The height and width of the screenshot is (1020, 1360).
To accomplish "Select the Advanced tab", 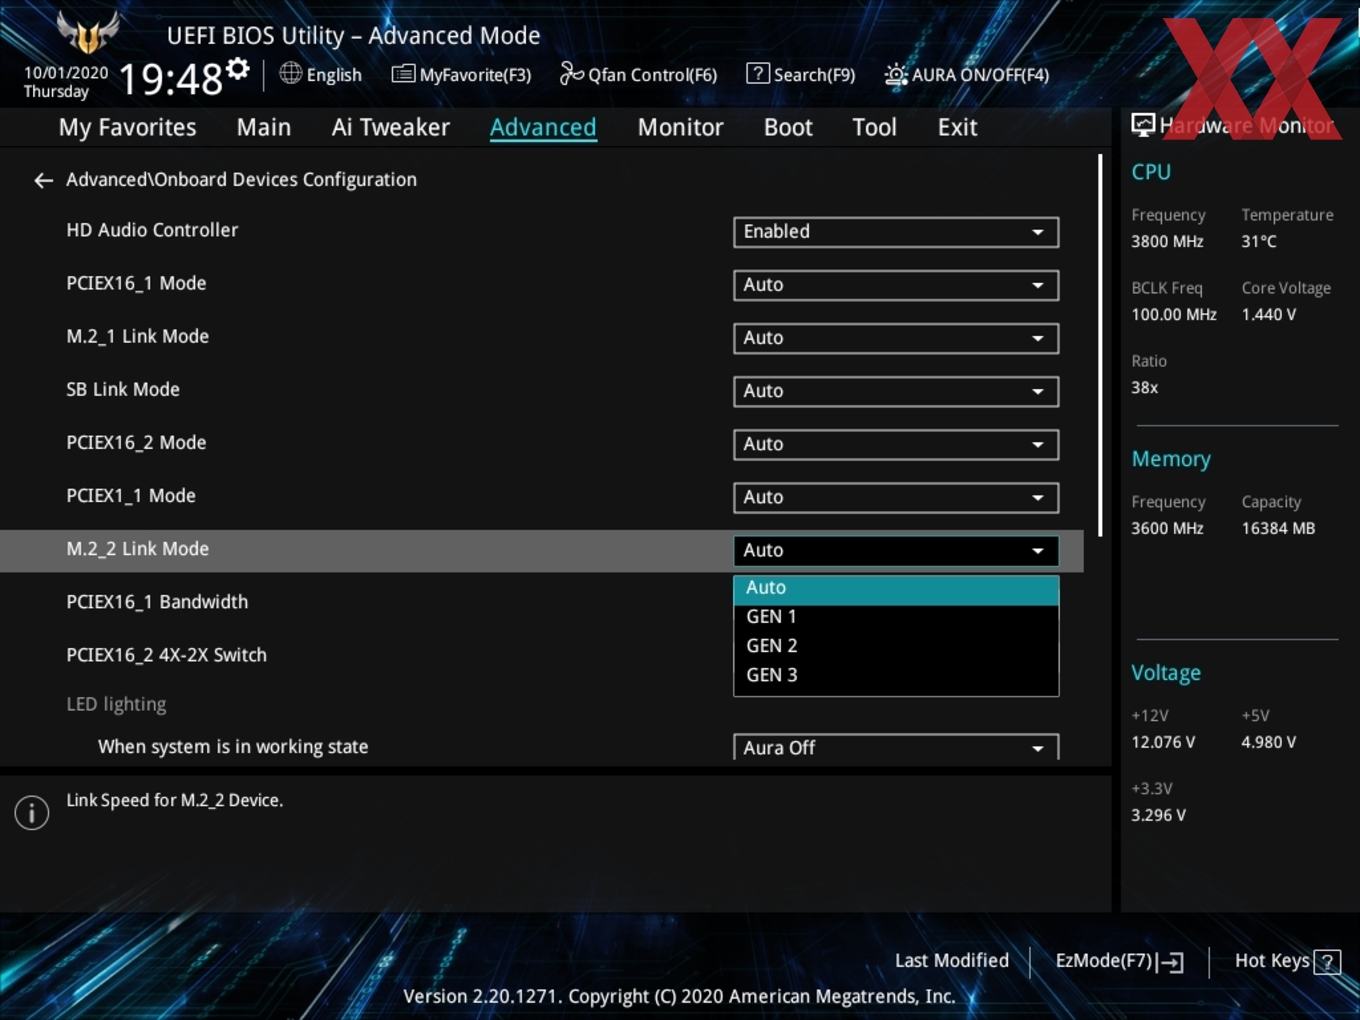I will 543,127.
